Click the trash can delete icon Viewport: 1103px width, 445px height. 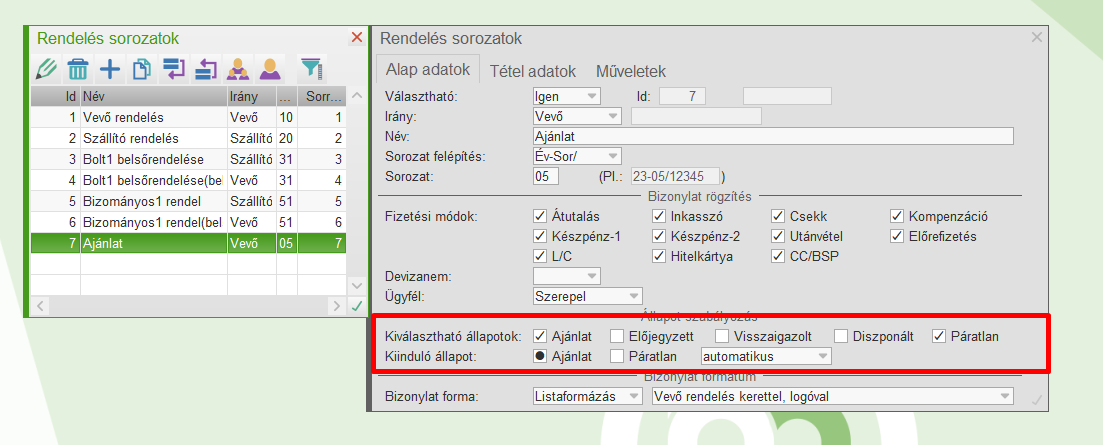coord(77,69)
